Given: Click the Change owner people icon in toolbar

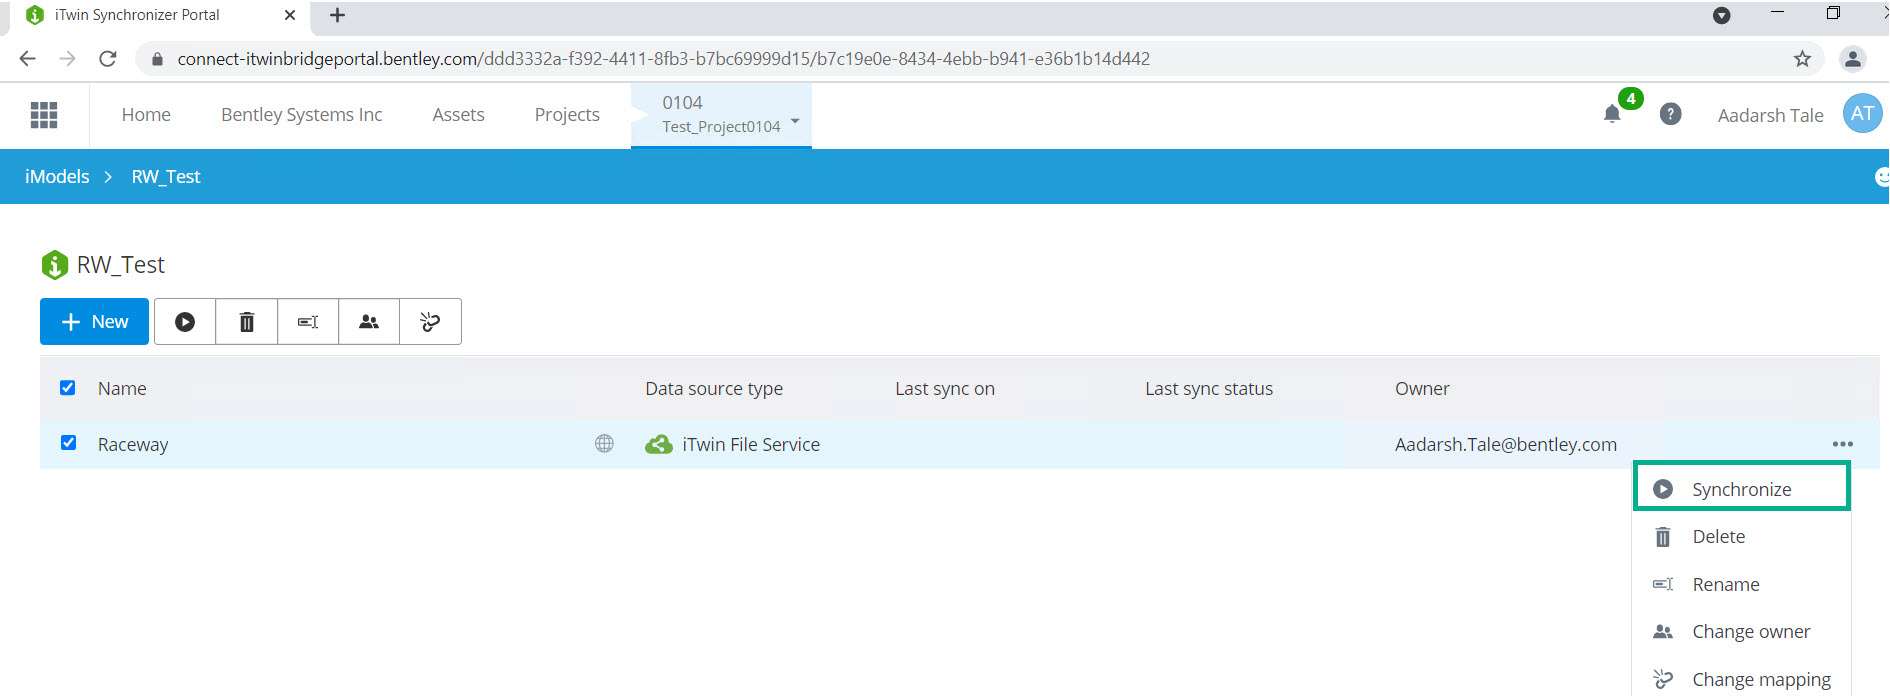Looking at the screenshot, I should (369, 322).
